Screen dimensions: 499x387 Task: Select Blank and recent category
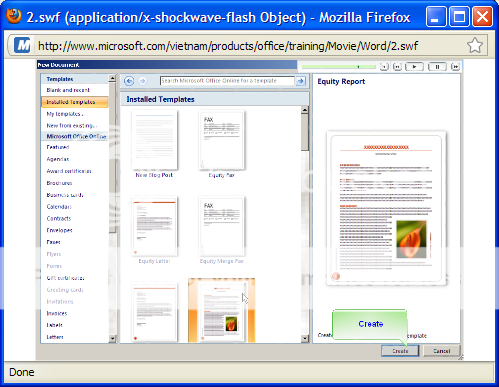click(68, 90)
